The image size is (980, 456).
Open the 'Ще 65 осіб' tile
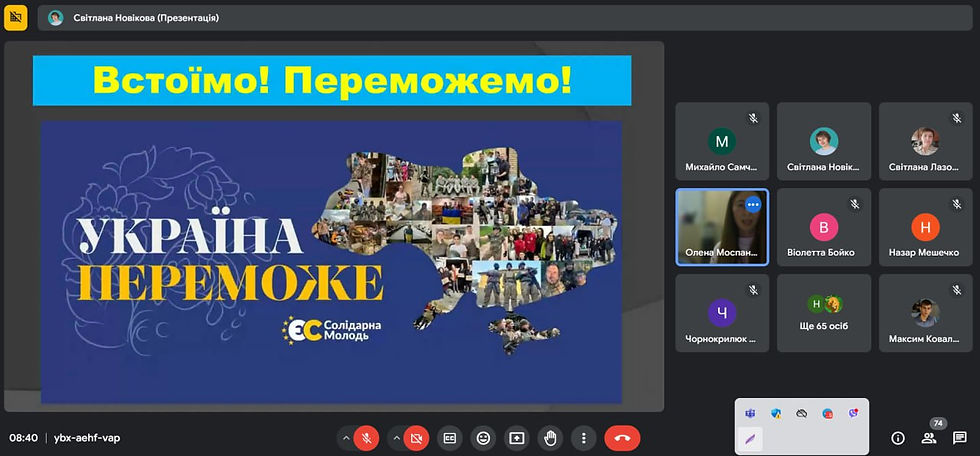pos(824,313)
